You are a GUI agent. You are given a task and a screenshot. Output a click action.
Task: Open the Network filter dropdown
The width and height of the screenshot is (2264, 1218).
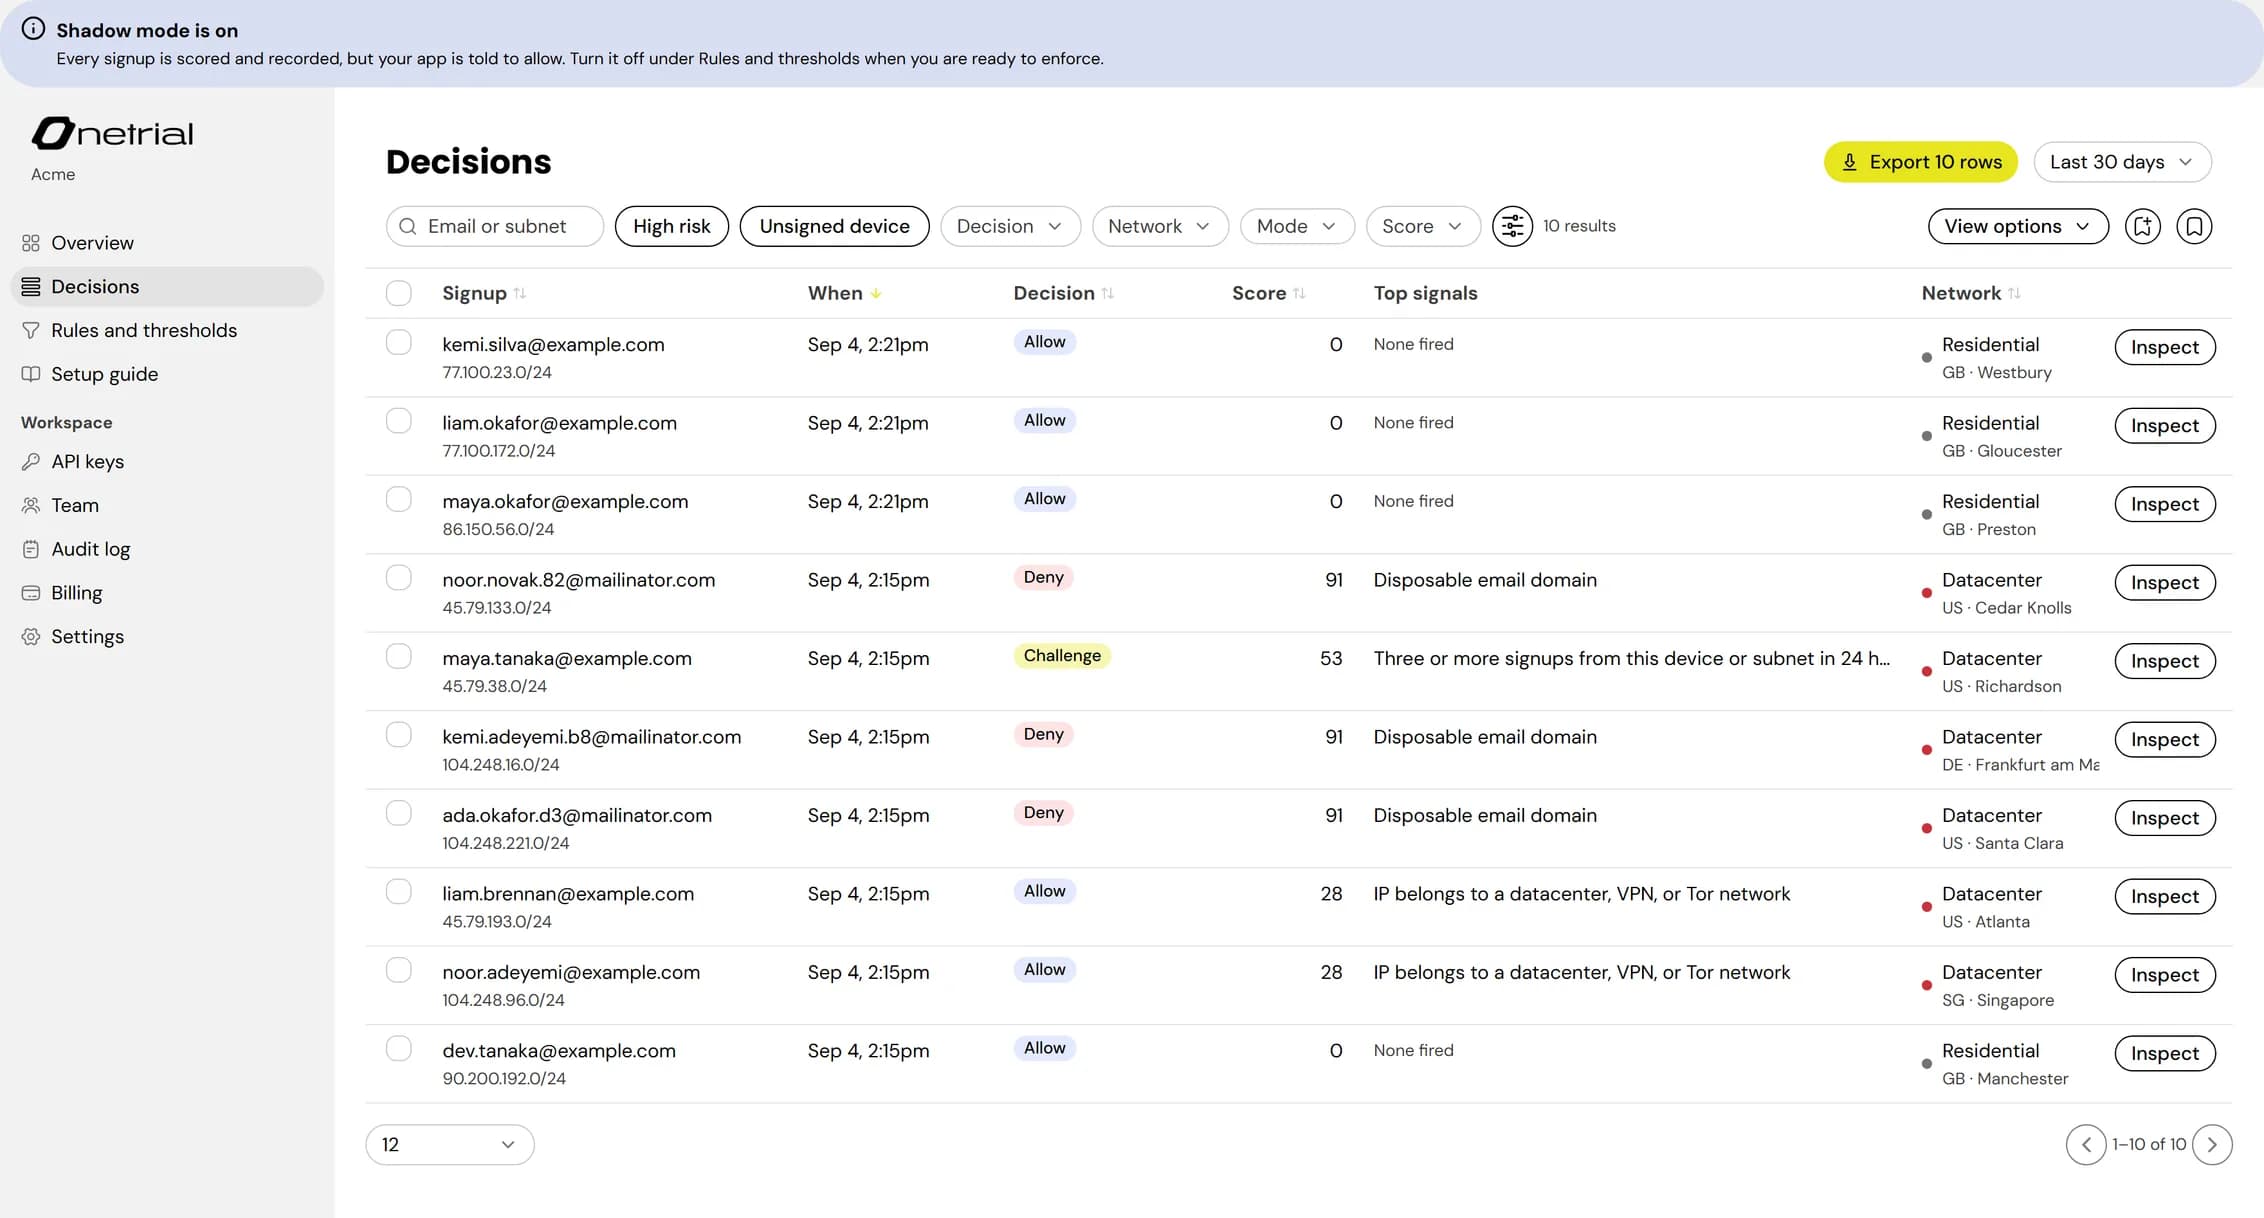[x=1160, y=226]
